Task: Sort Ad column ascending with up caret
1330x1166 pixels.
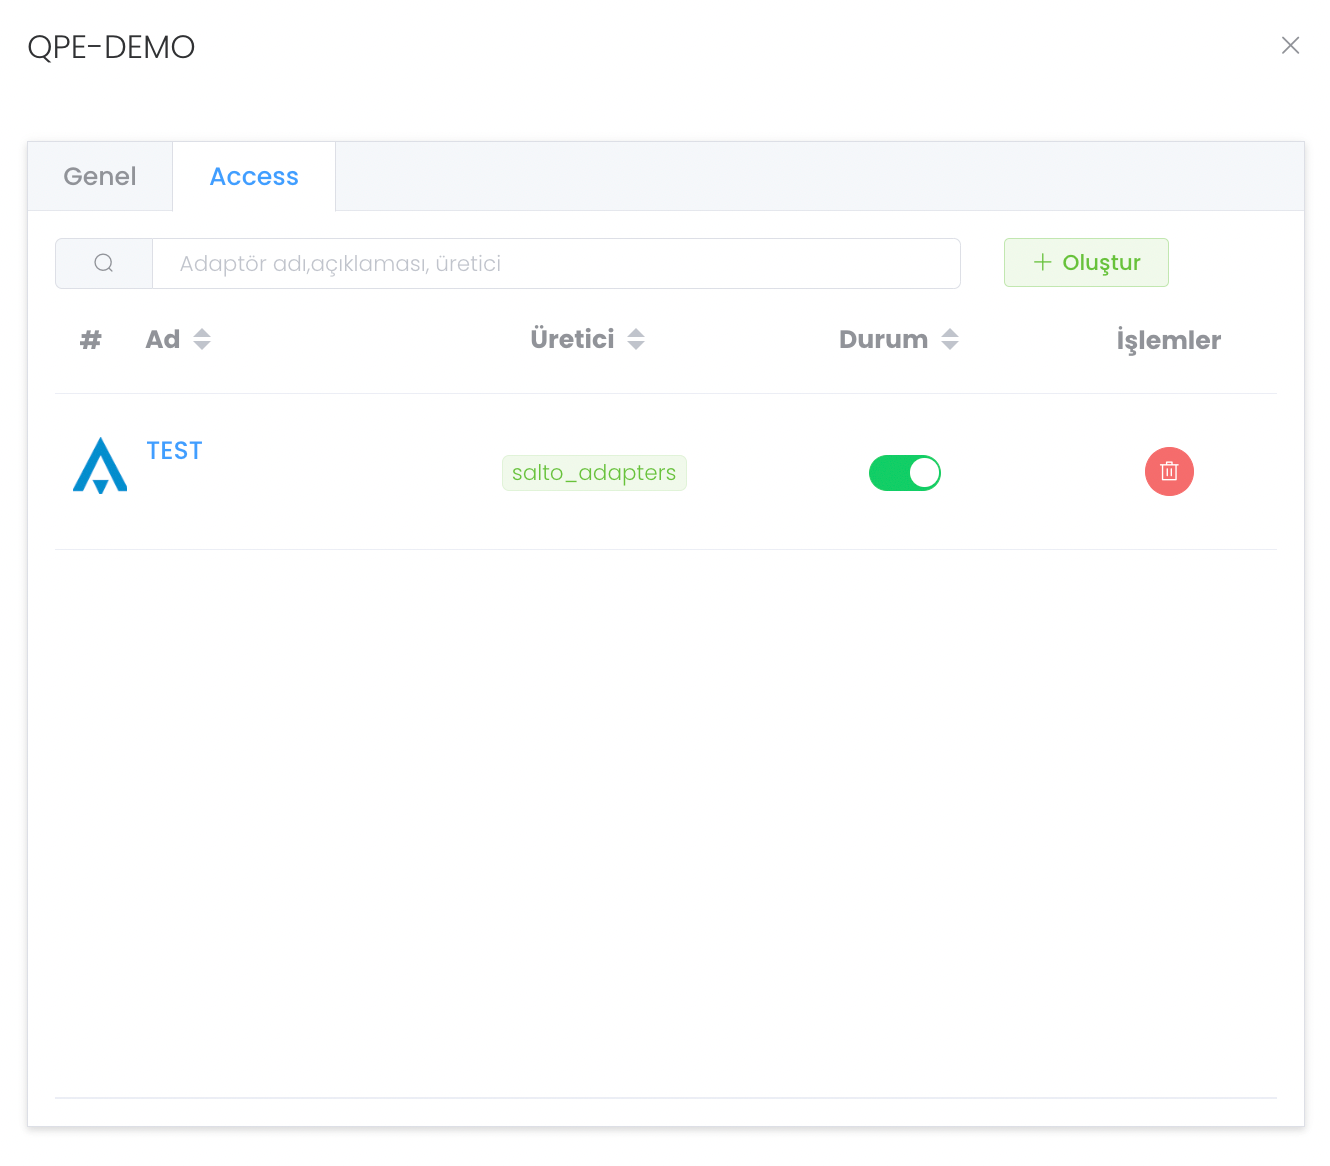Action: [202, 333]
